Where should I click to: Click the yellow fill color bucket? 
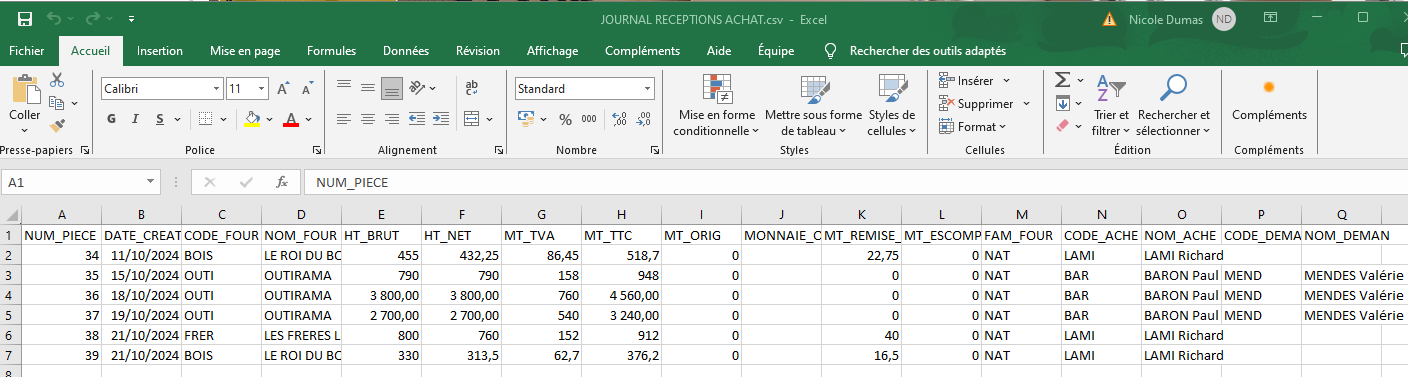click(252, 119)
